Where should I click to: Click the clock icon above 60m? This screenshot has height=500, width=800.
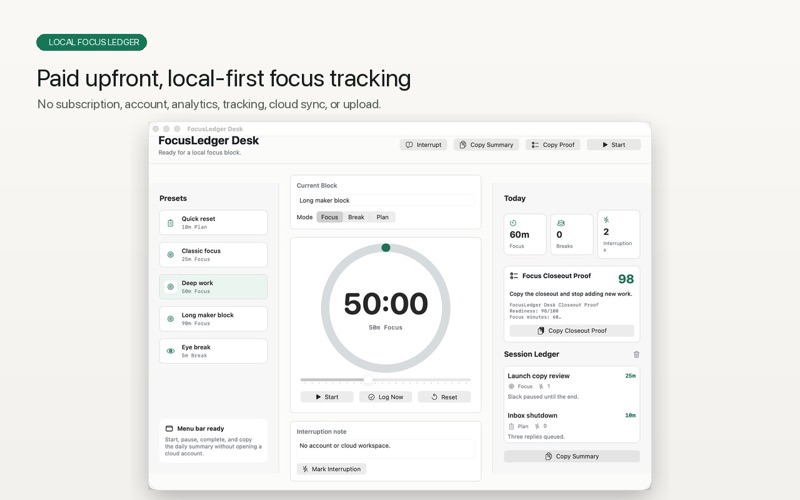pyautogui.click(x=513, y=223)
